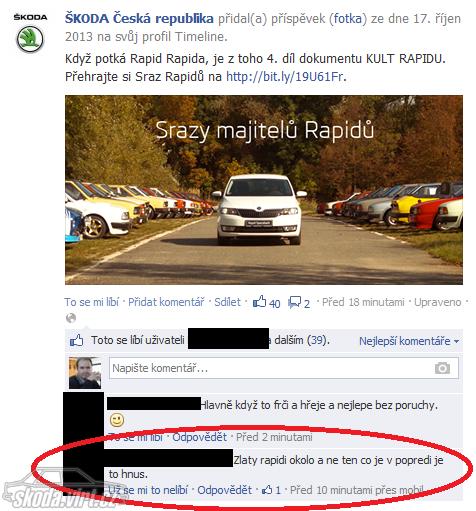476x511 pixels.
Task: Click 'Odpovědět' under the first comment
Action: 199,437
